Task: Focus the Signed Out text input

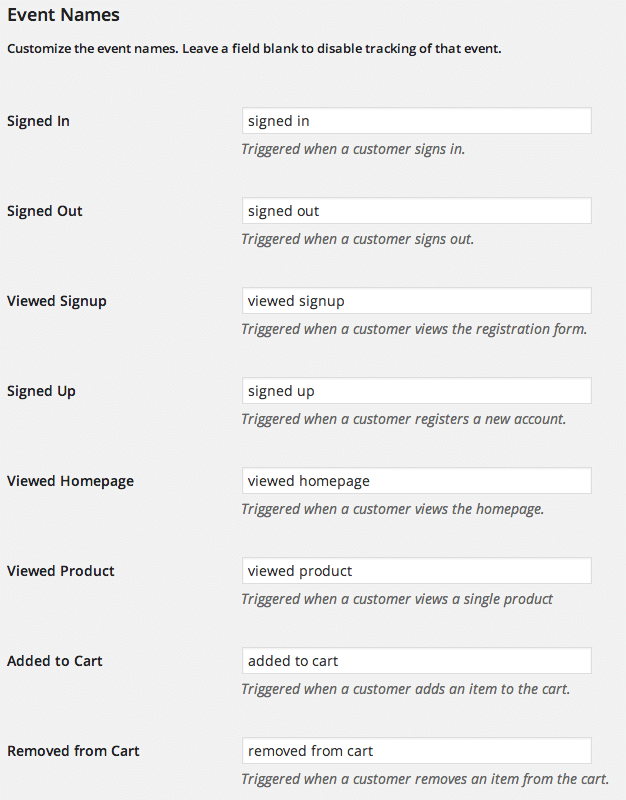Action: pos(416,211)
